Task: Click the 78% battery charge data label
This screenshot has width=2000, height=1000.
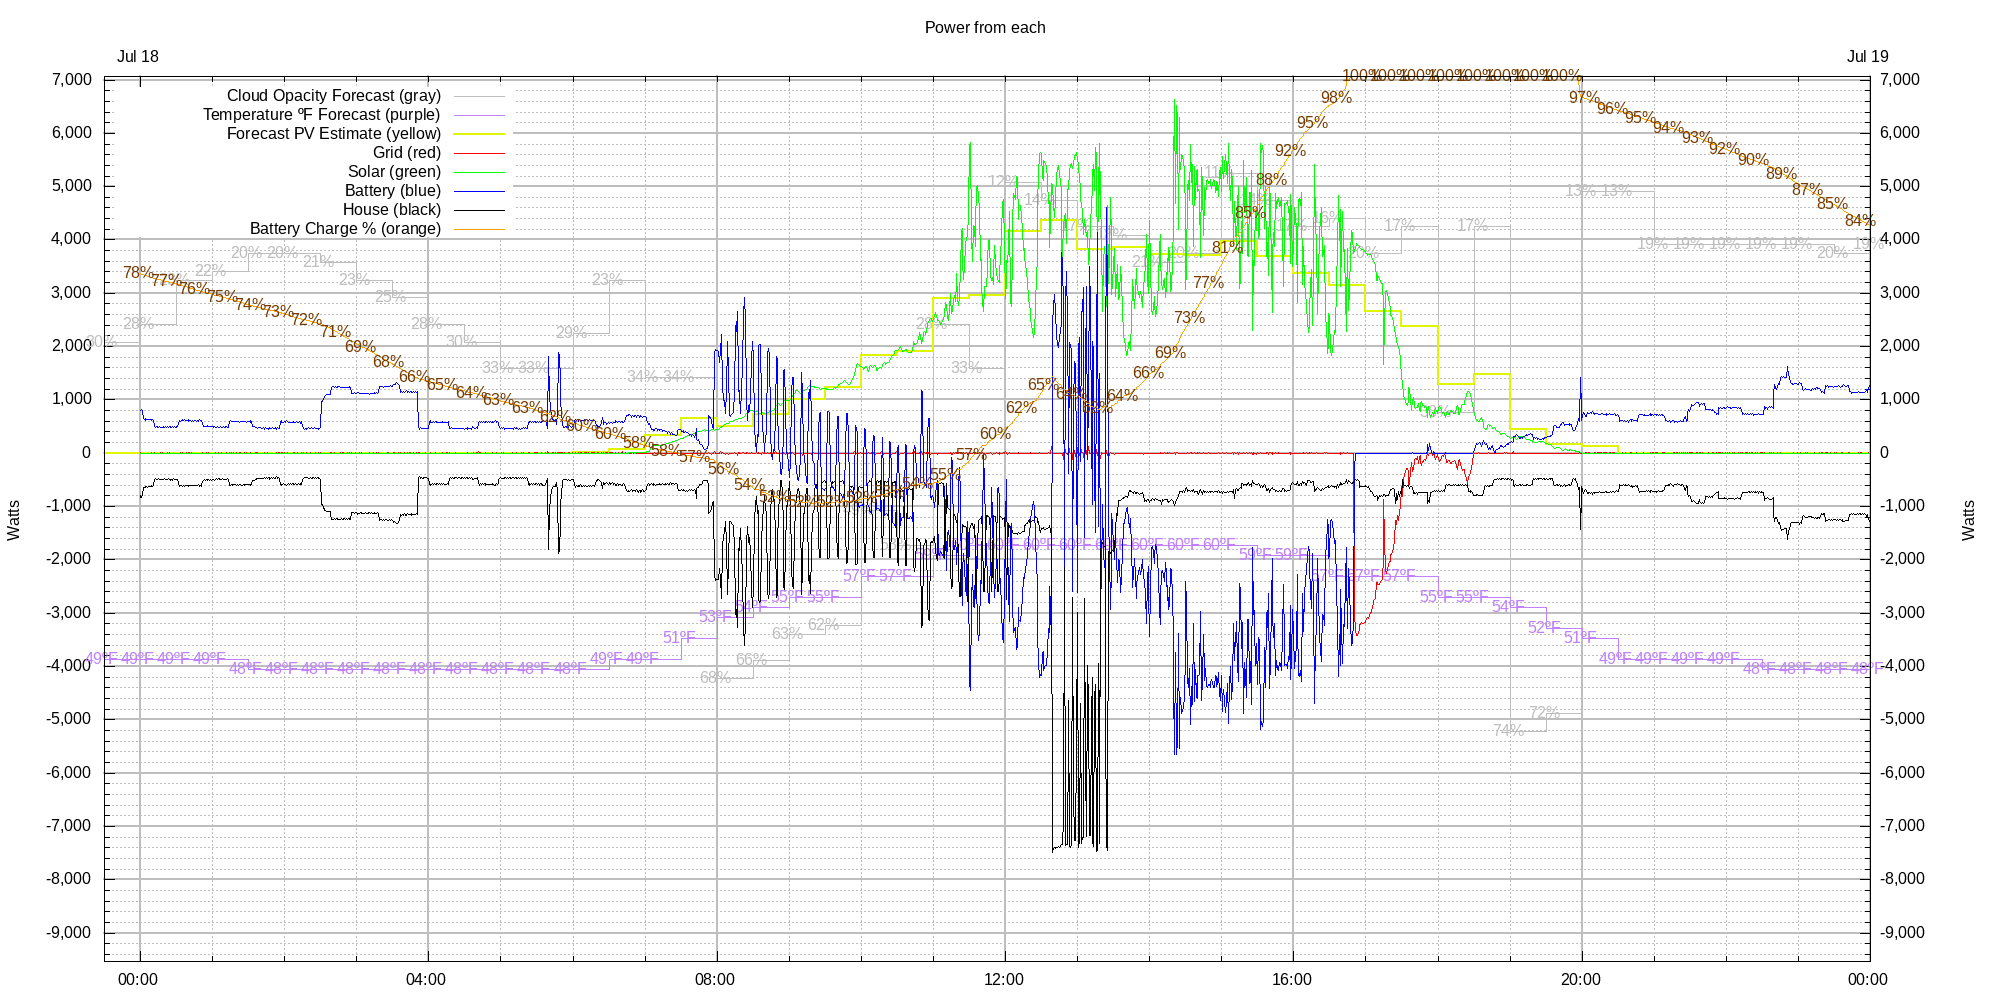Action: pos(138,273)
